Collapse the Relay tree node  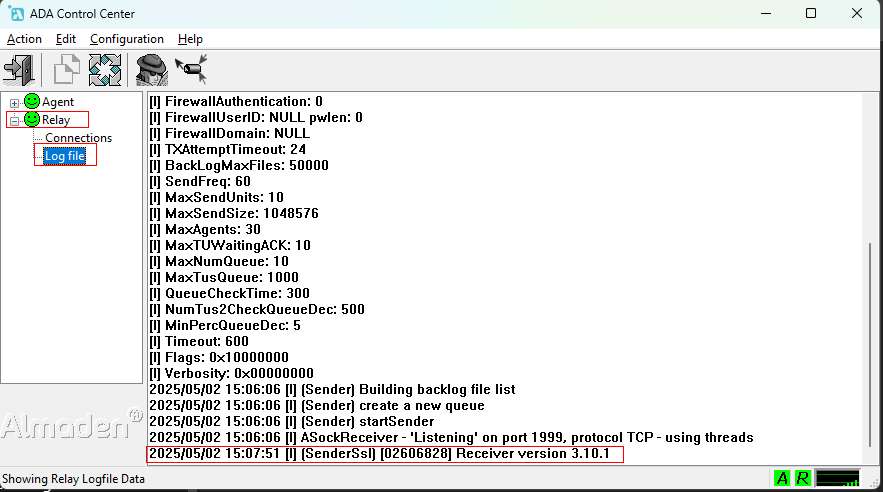[x=14, y=120]
